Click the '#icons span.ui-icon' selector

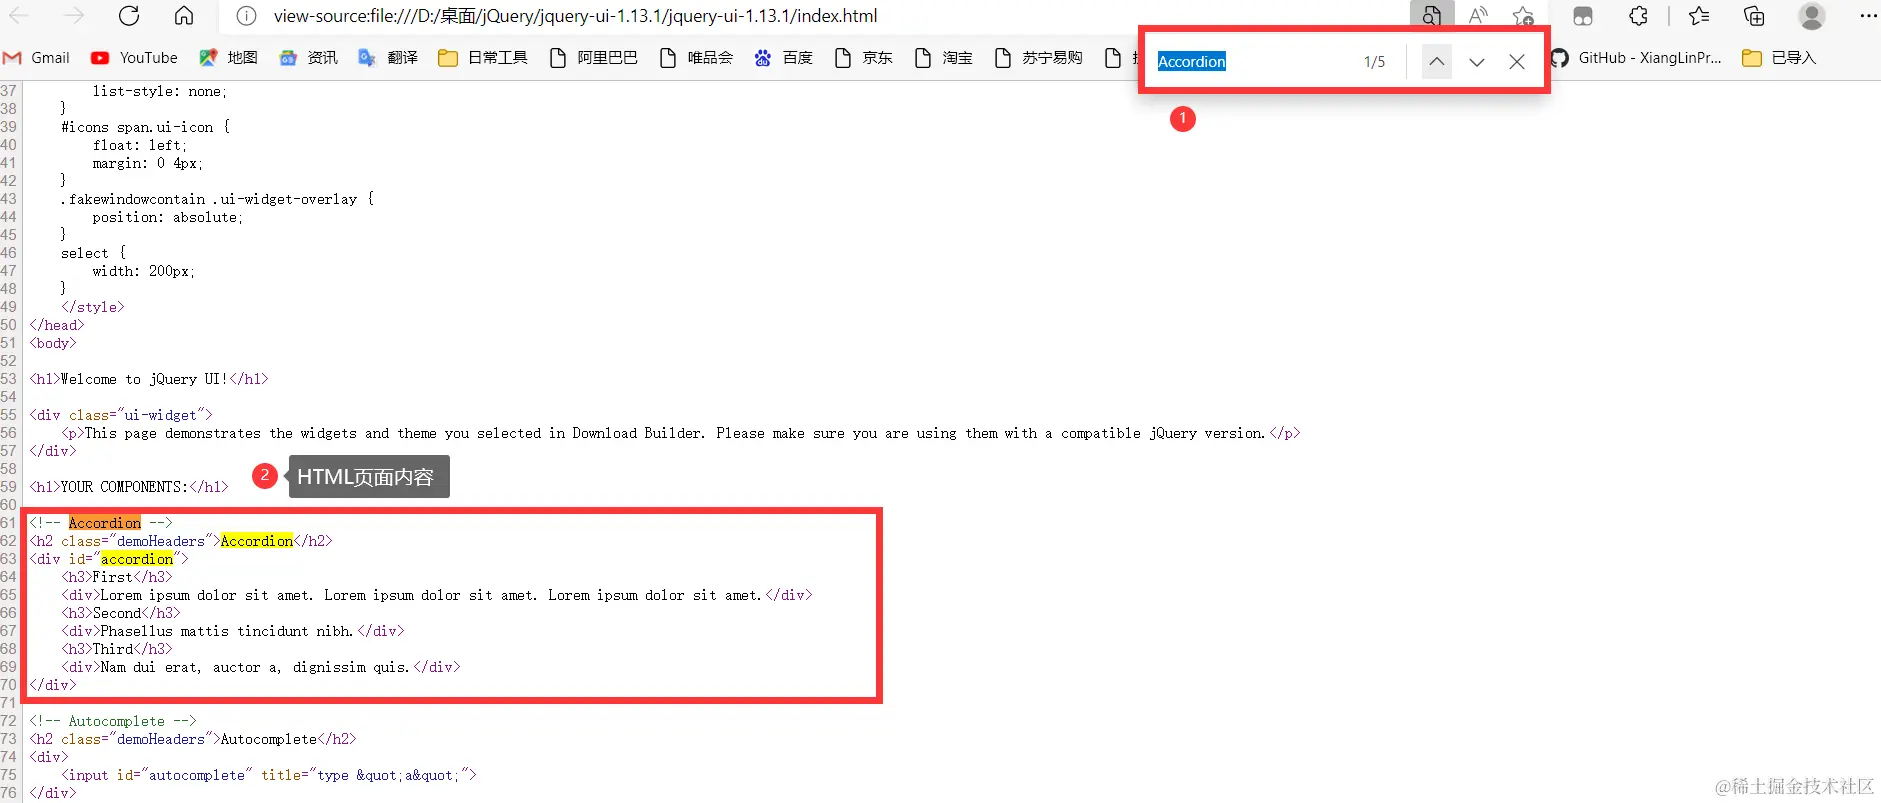(x=137, y=127)
